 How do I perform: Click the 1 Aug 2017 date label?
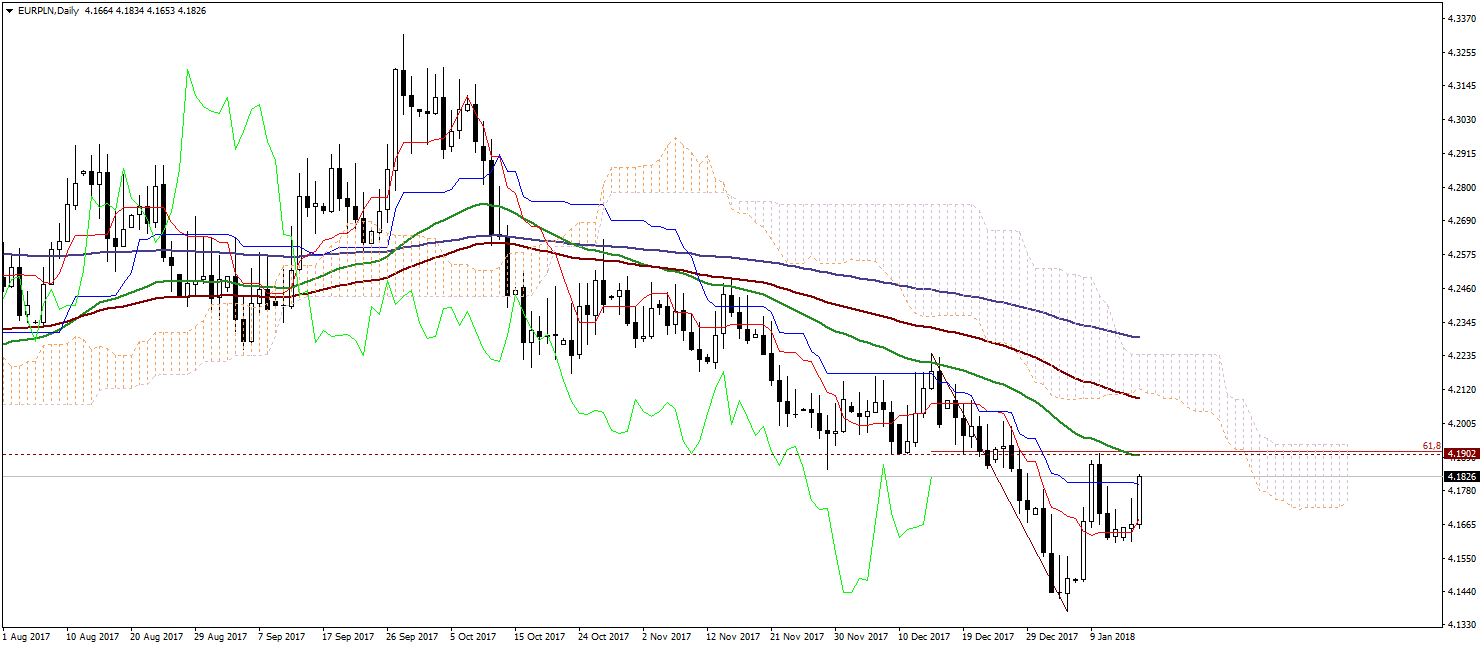tap(27, 636)
